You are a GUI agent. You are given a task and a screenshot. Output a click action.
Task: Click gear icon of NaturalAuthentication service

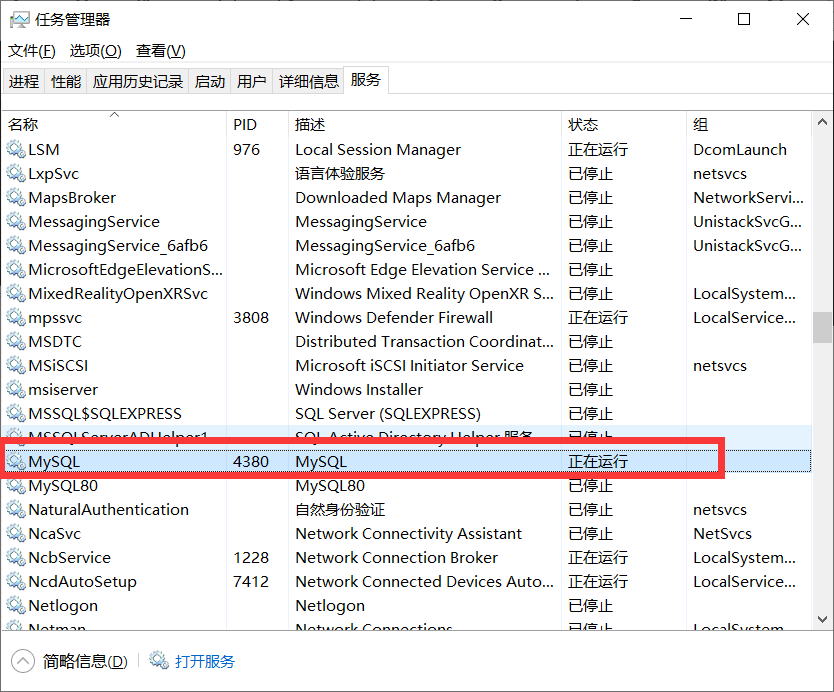click(16, 510)
